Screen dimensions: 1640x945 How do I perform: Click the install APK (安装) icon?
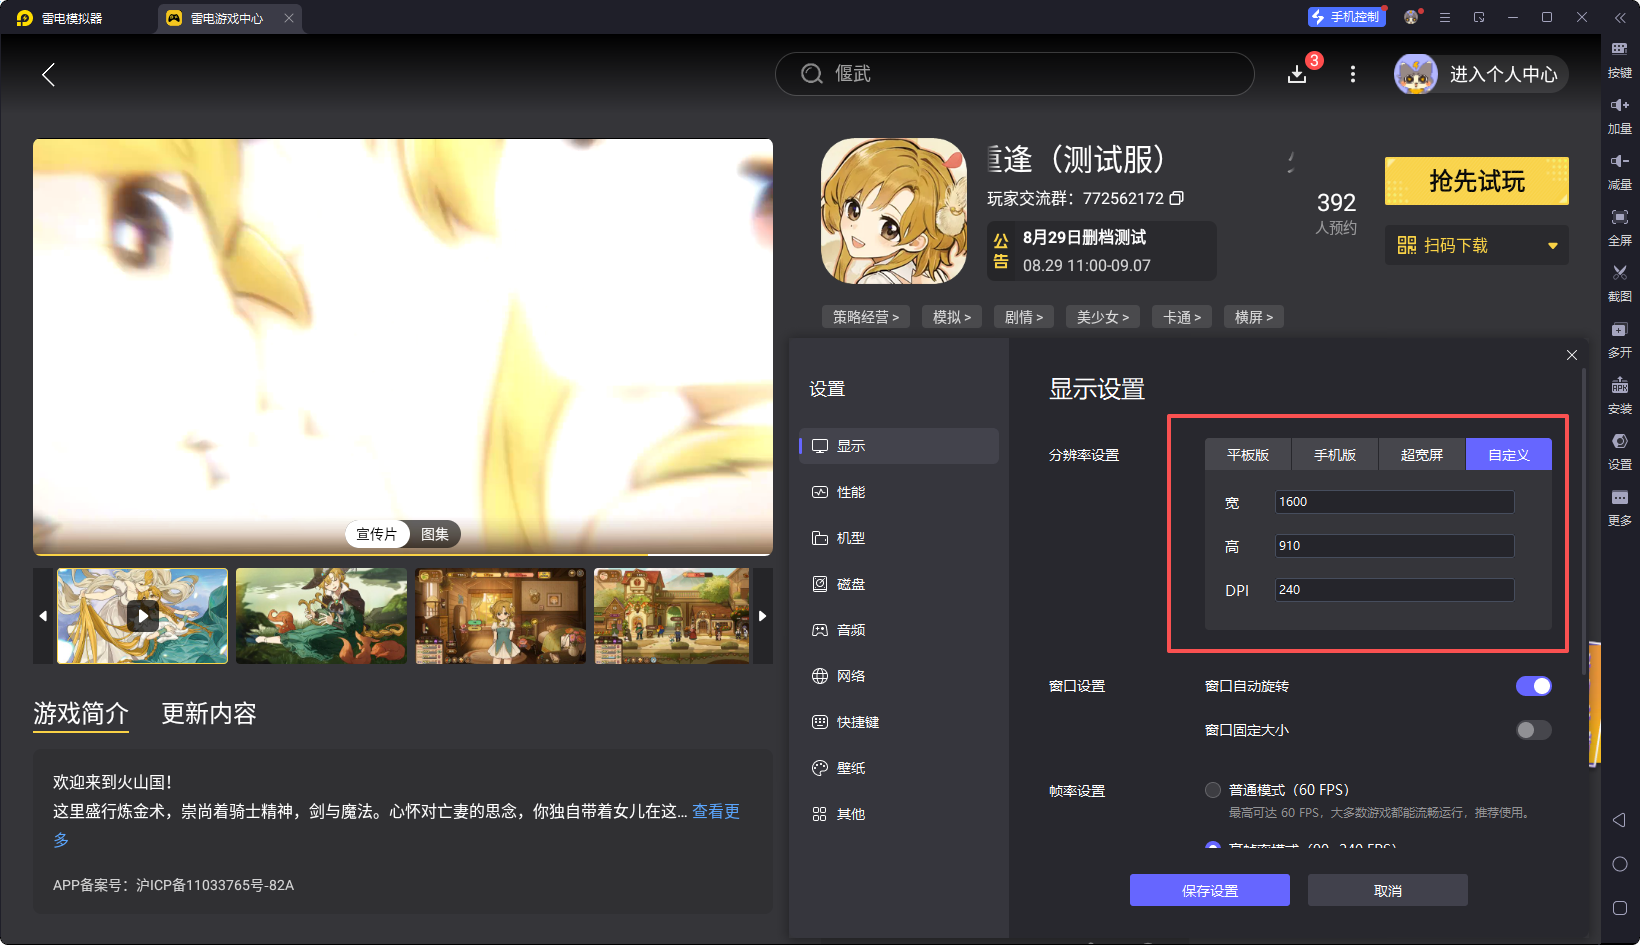click(1619, 386)
